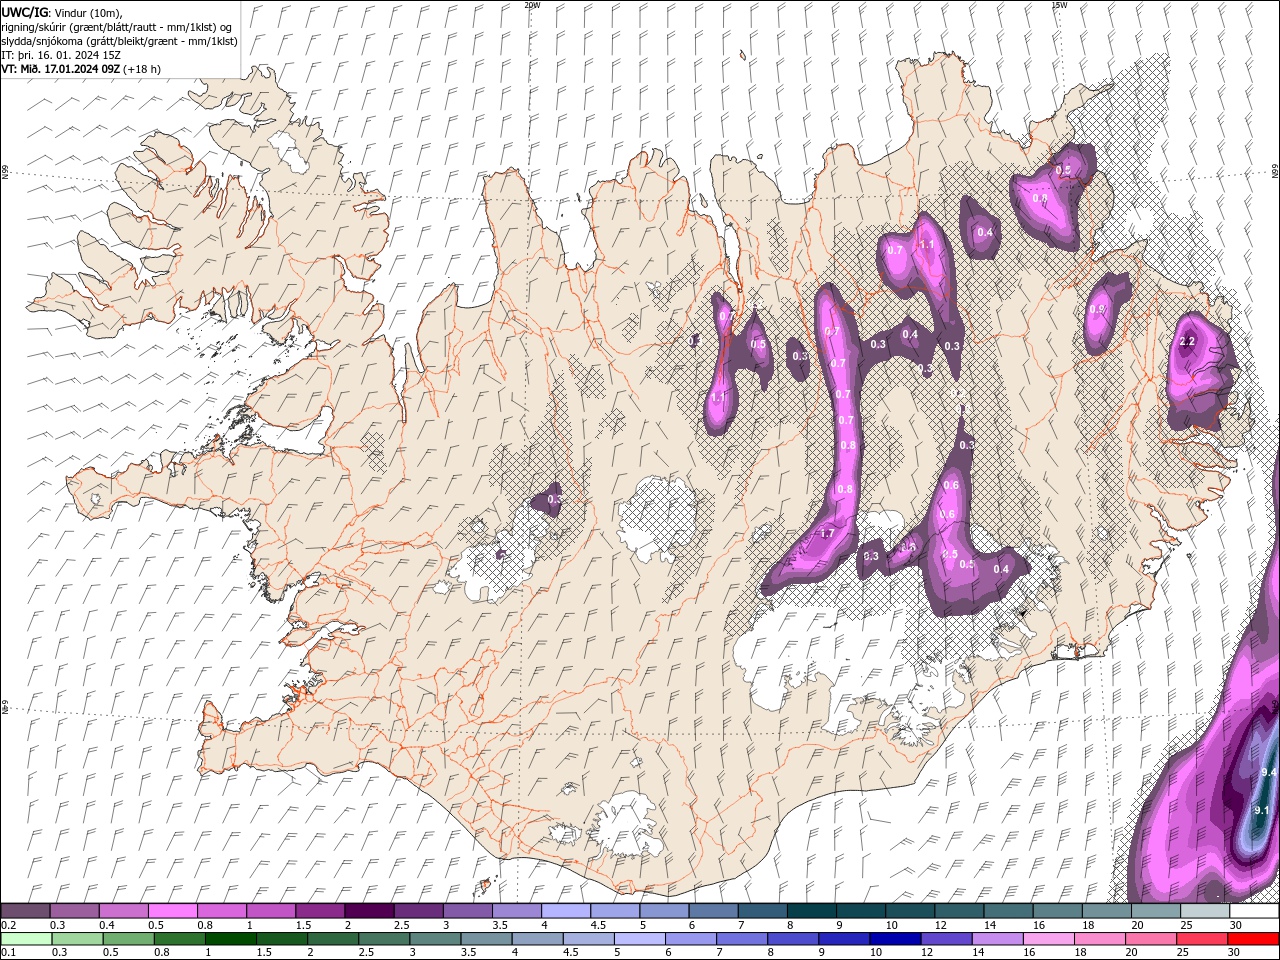Select the 30 bright red swatch in lower legend
This screenshot has height=960, width=1280.
pyautogui.click(x=1253, y=939)
